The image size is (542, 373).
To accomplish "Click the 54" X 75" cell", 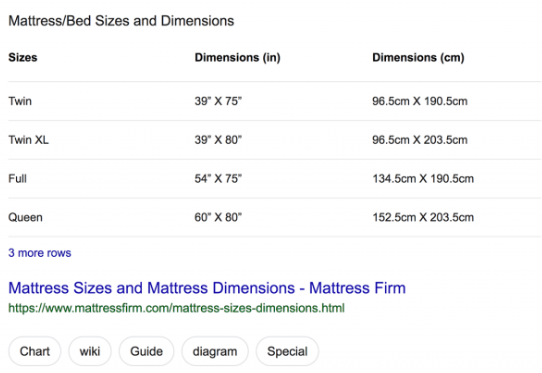I will click(218, 179).
